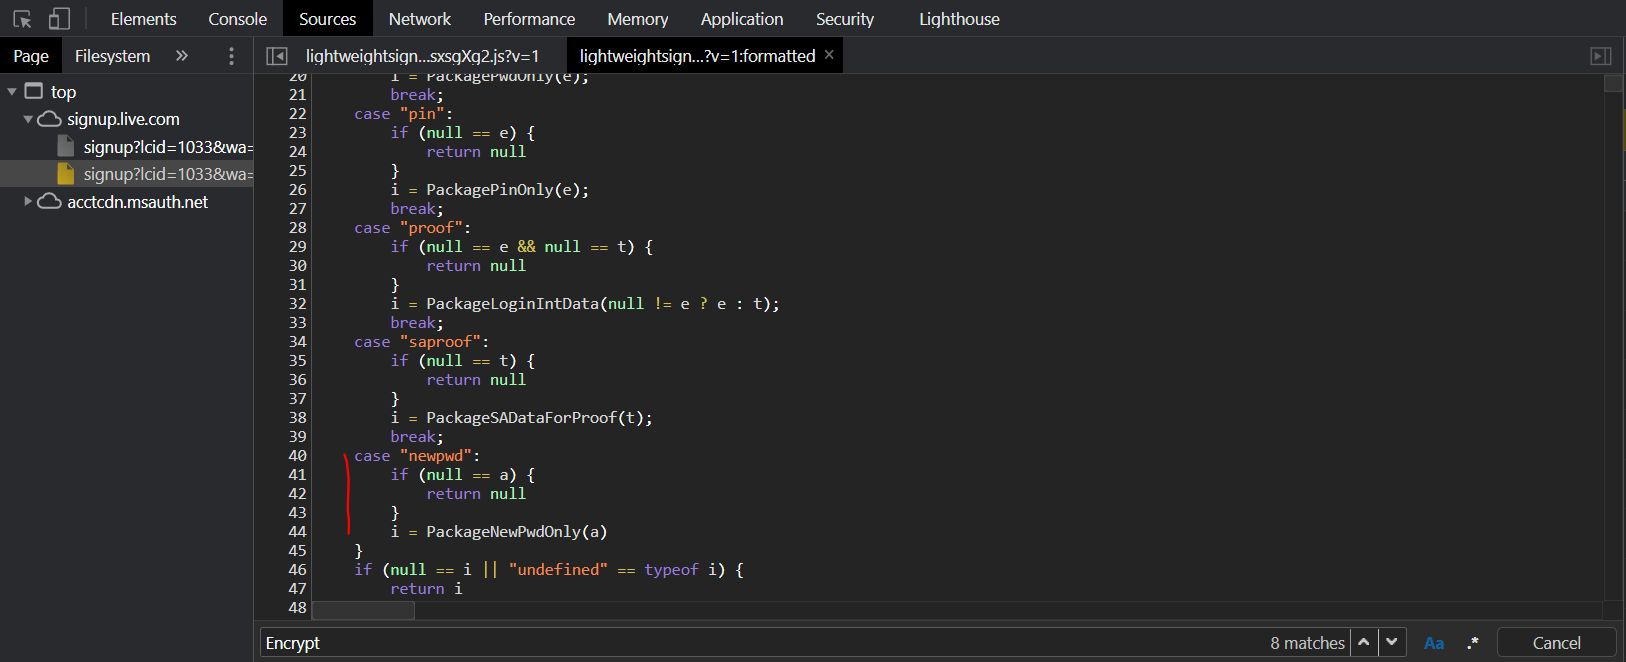The height and width of the screenshot is (662, 1626).
Task: Expand the acctcdn.msauth.net domain node
Action: click(28, 202)
